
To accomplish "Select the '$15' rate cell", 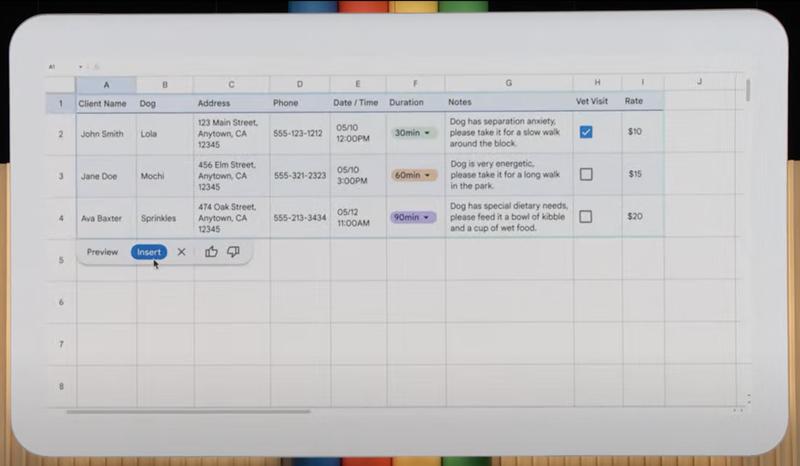I will coord(643,174).
